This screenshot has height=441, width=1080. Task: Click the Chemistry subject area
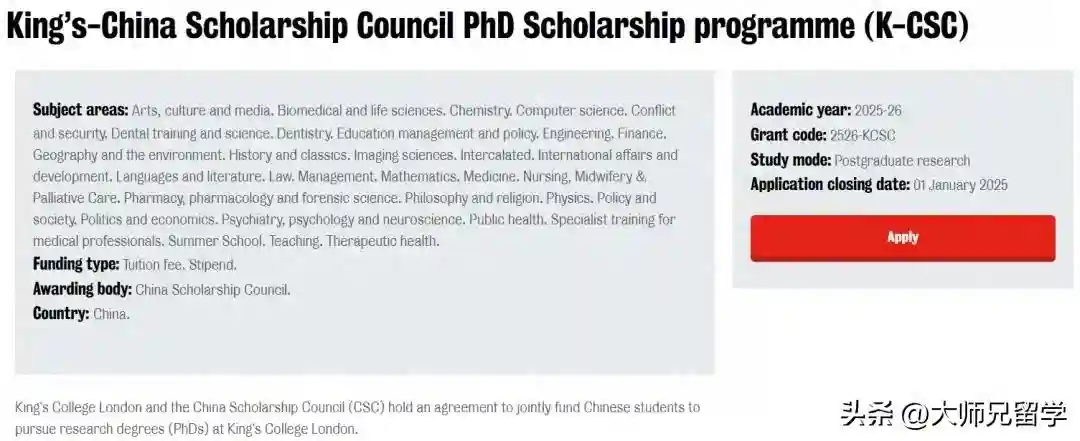point(480,110)
